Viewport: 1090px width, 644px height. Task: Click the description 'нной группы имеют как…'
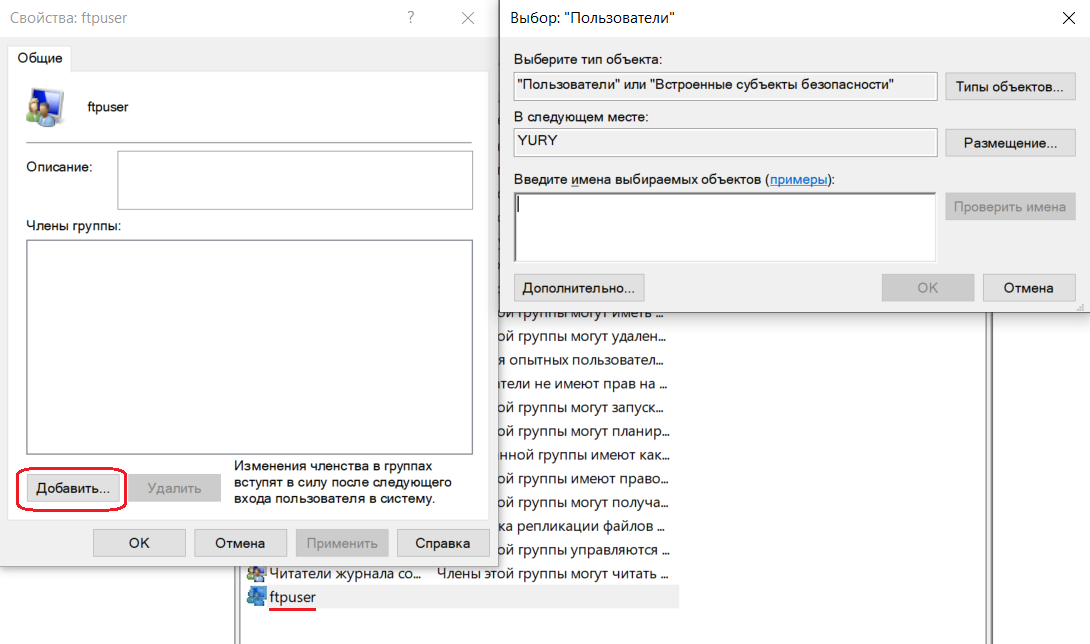coord(584,456)
